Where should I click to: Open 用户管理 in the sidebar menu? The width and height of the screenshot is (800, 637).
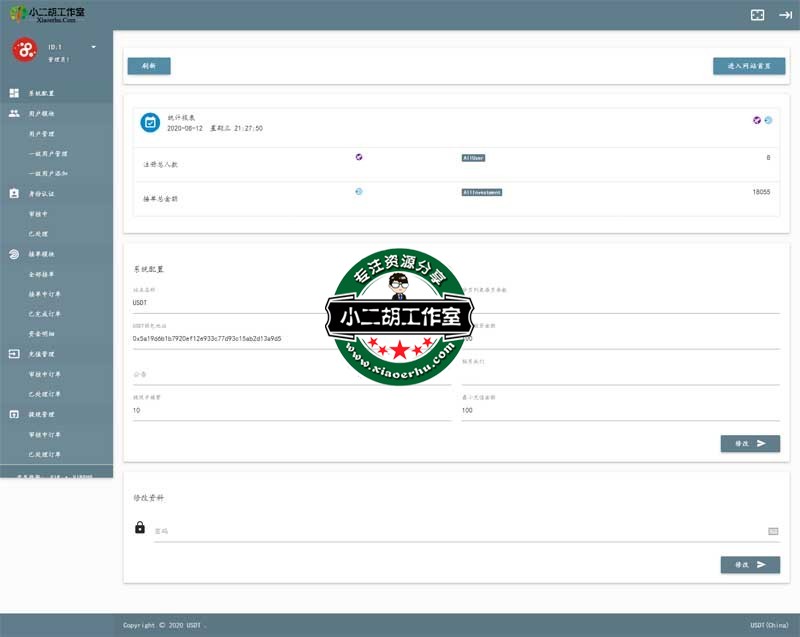(x=42, y=133)
